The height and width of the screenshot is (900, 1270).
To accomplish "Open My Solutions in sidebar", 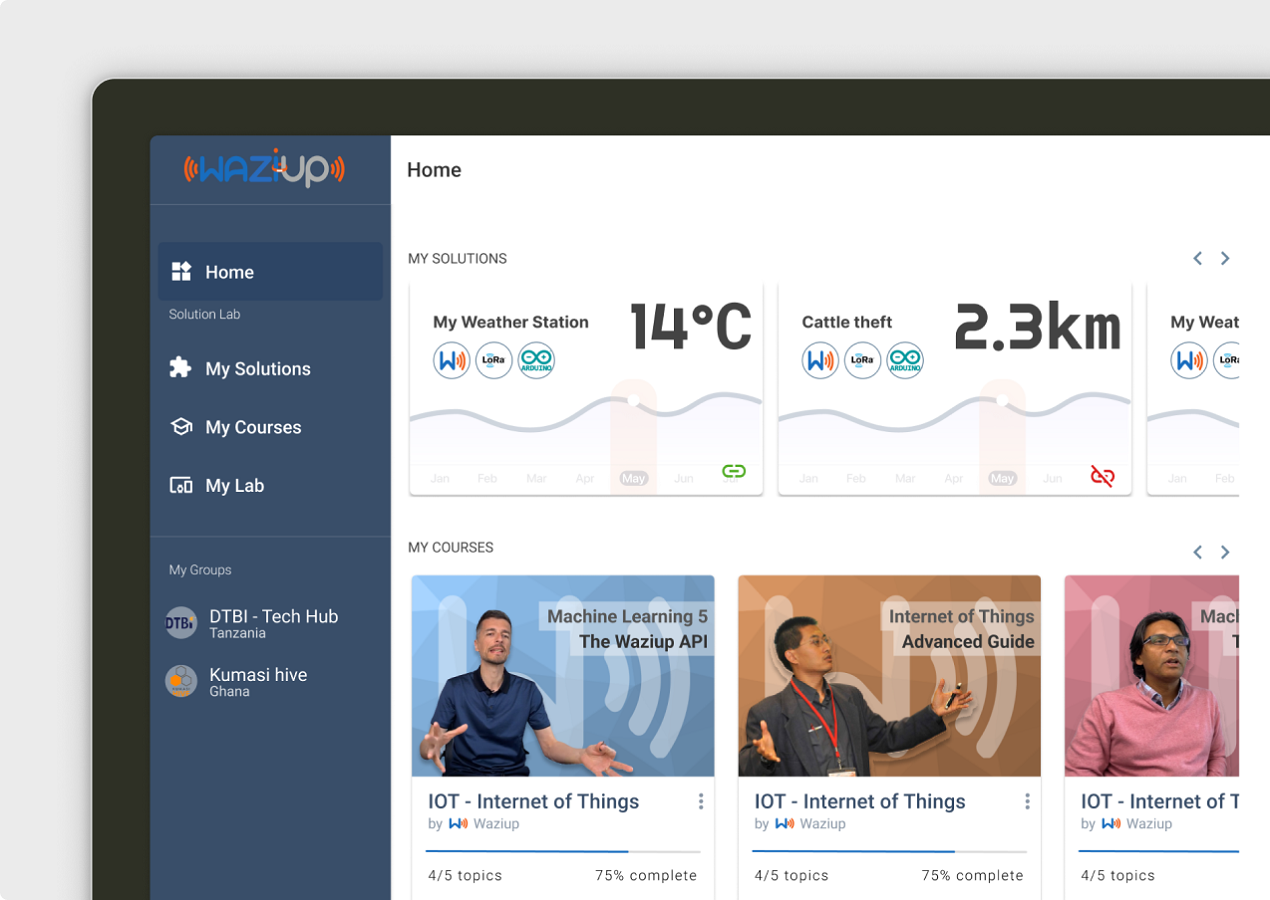I will (258, 369).
